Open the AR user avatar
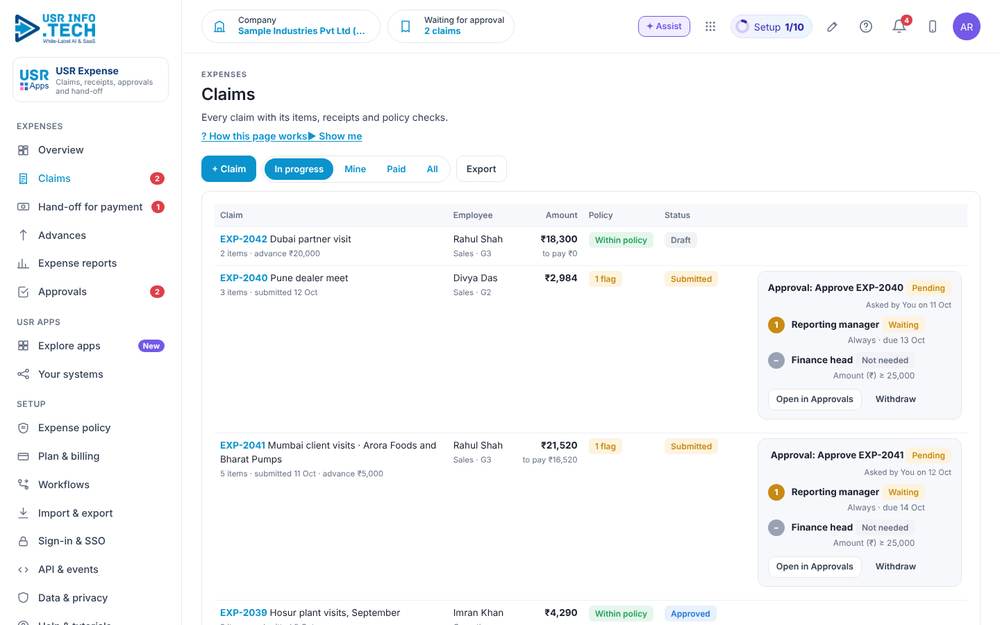 [x=966, y=27]
